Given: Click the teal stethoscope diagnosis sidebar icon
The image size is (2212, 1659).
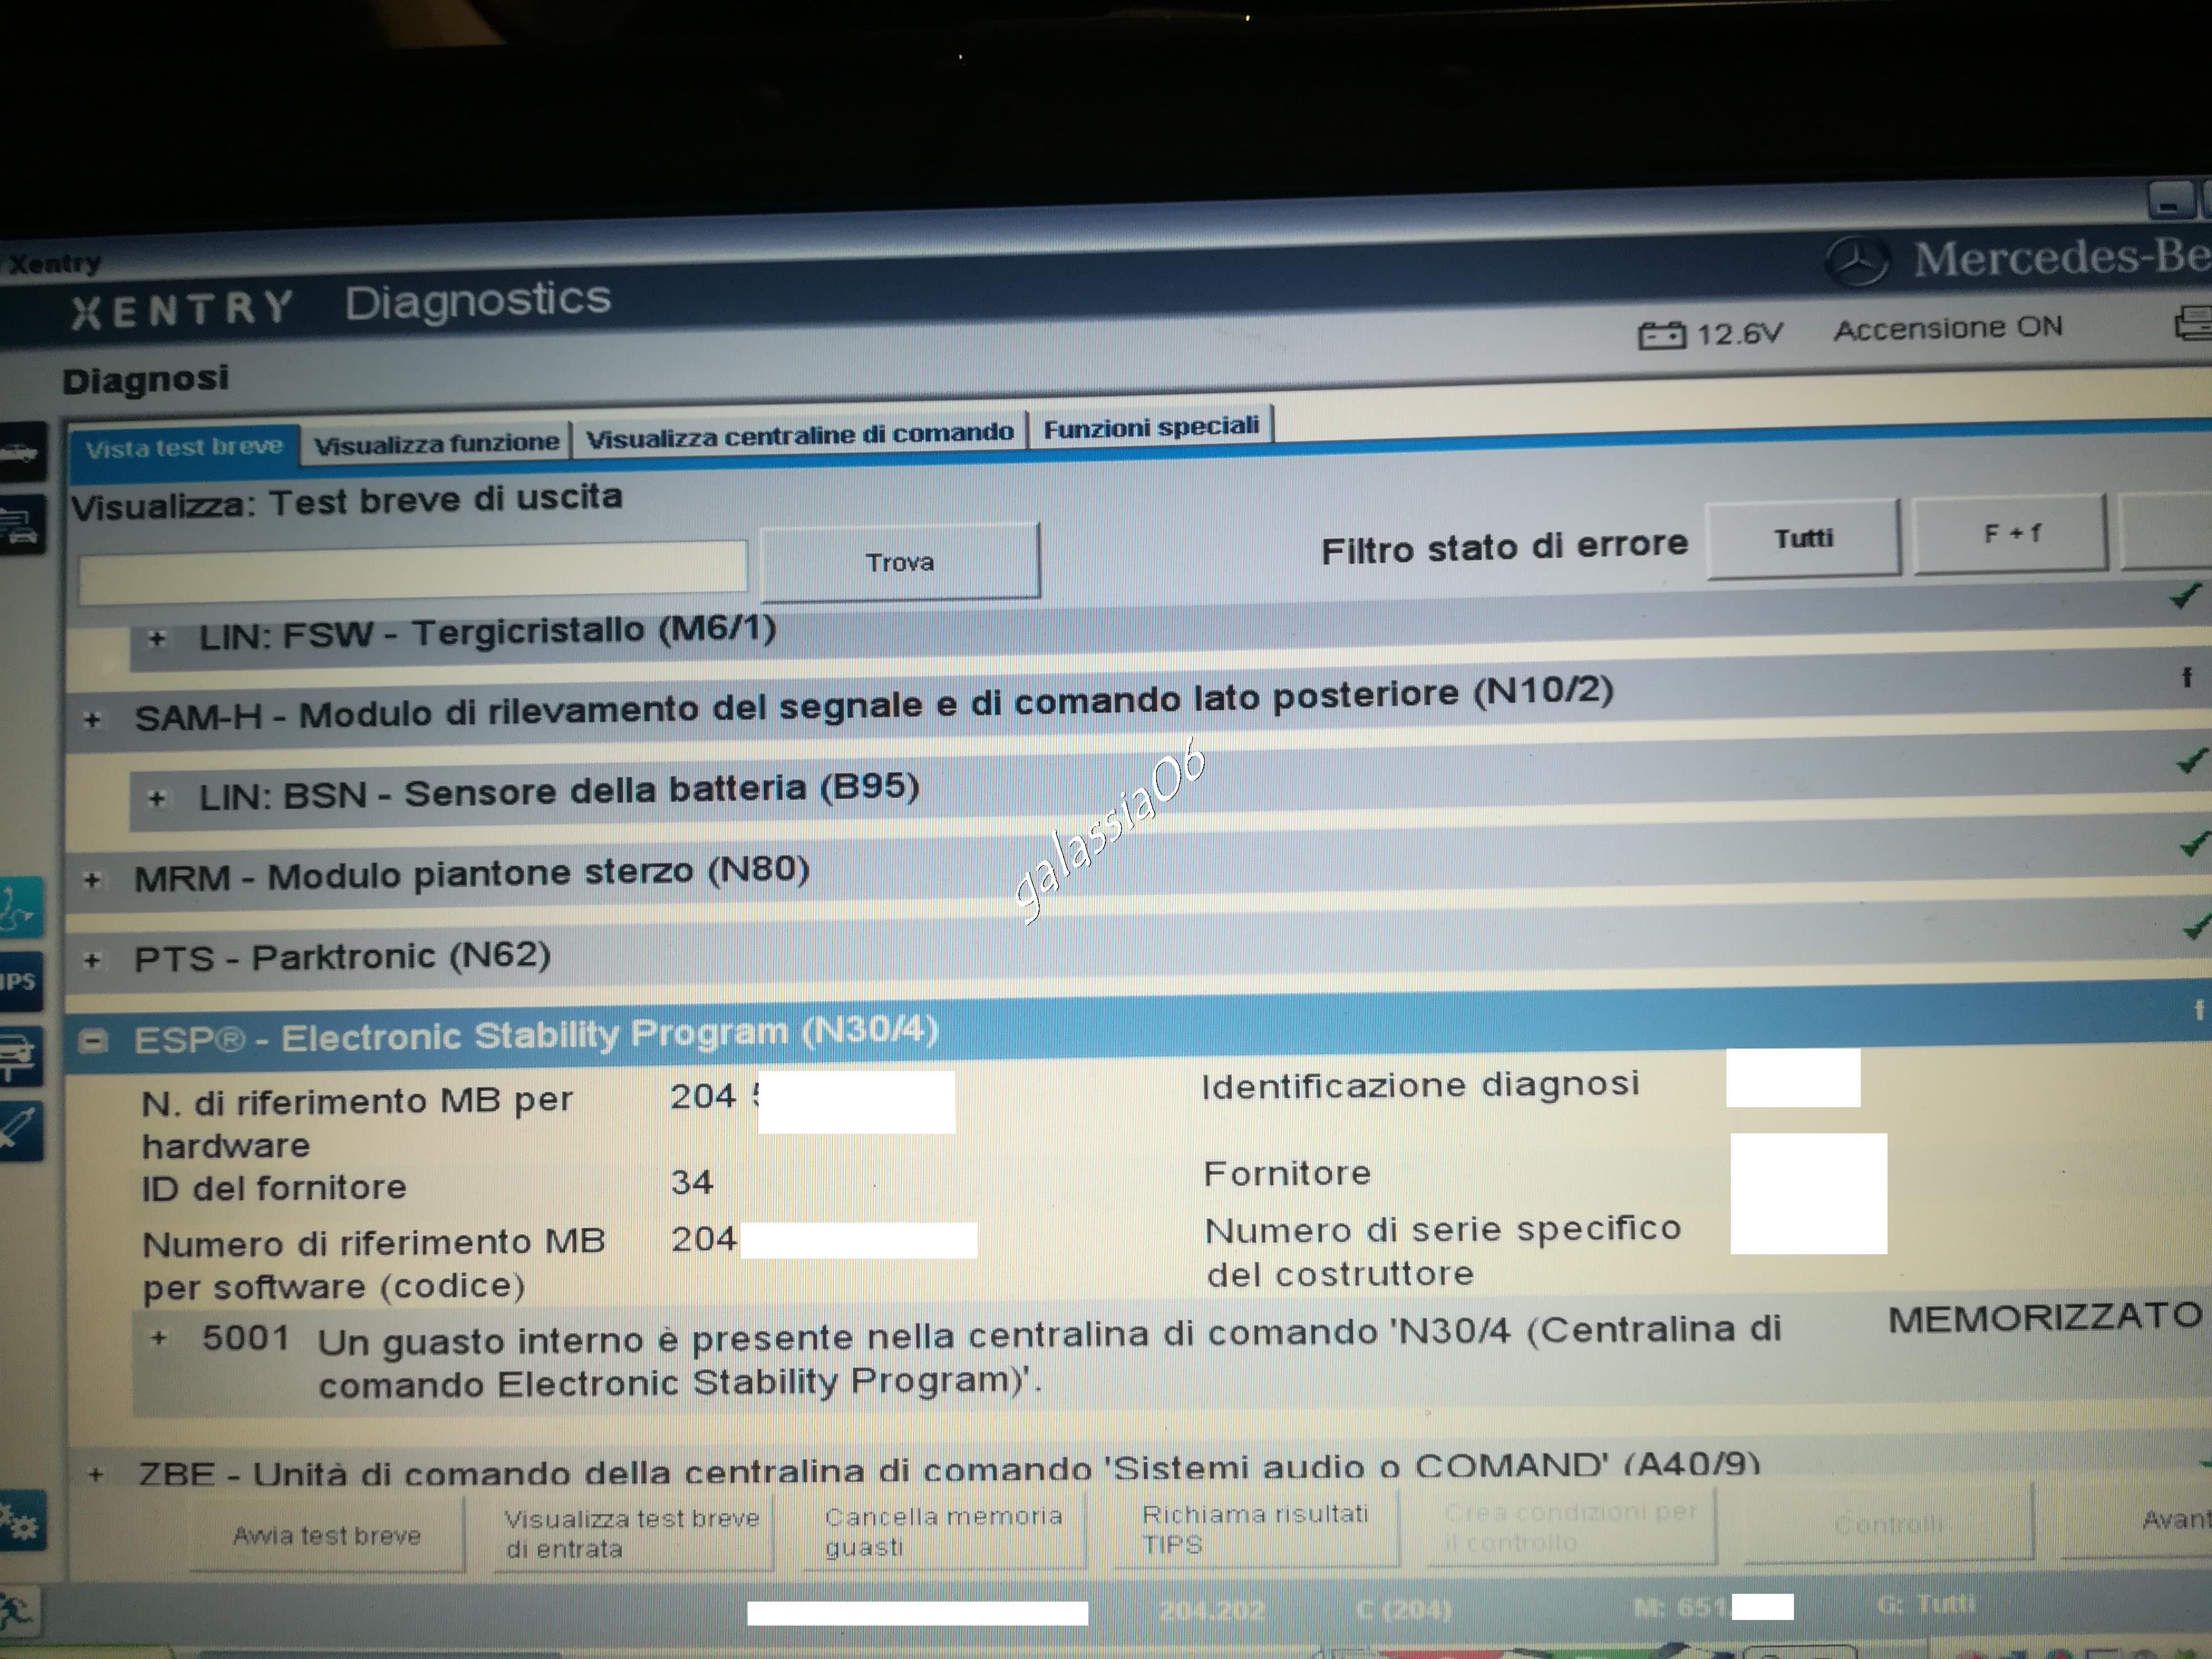Looking at the screenshot, I should [20, 907].
